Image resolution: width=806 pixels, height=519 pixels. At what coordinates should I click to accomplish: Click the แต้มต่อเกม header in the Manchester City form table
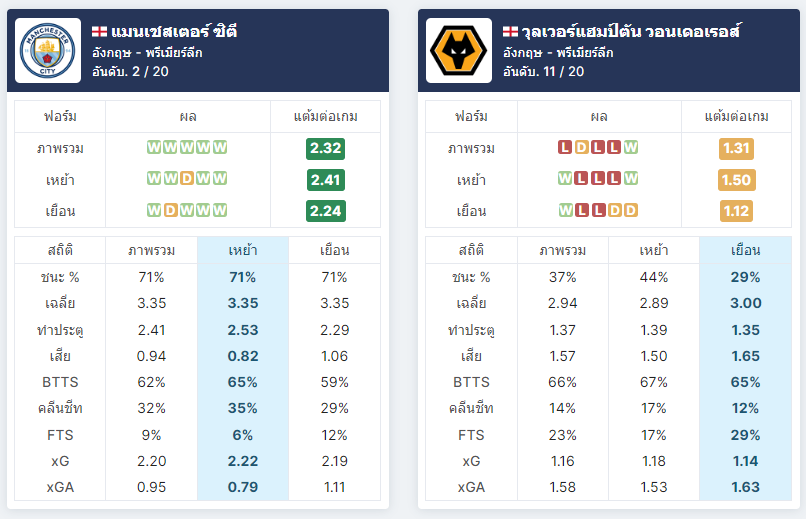pyautogui.click(x=325, y=117)
